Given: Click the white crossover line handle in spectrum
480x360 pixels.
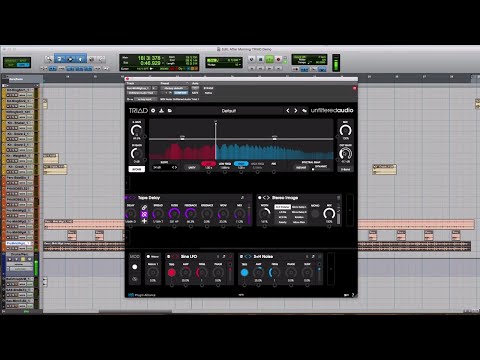Looking at the screenshot, I should click(215, 123).
